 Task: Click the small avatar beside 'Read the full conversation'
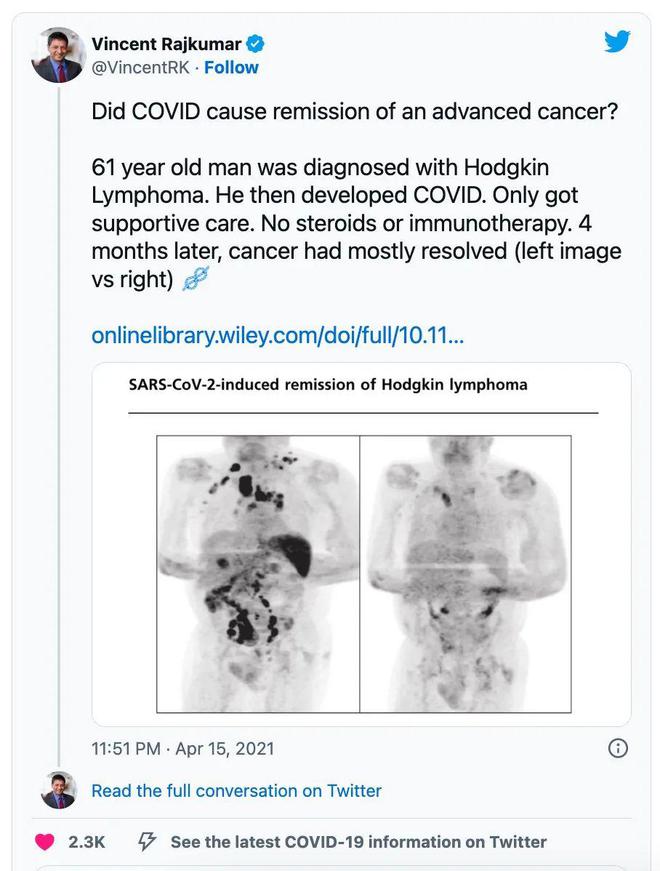point(58,790)
